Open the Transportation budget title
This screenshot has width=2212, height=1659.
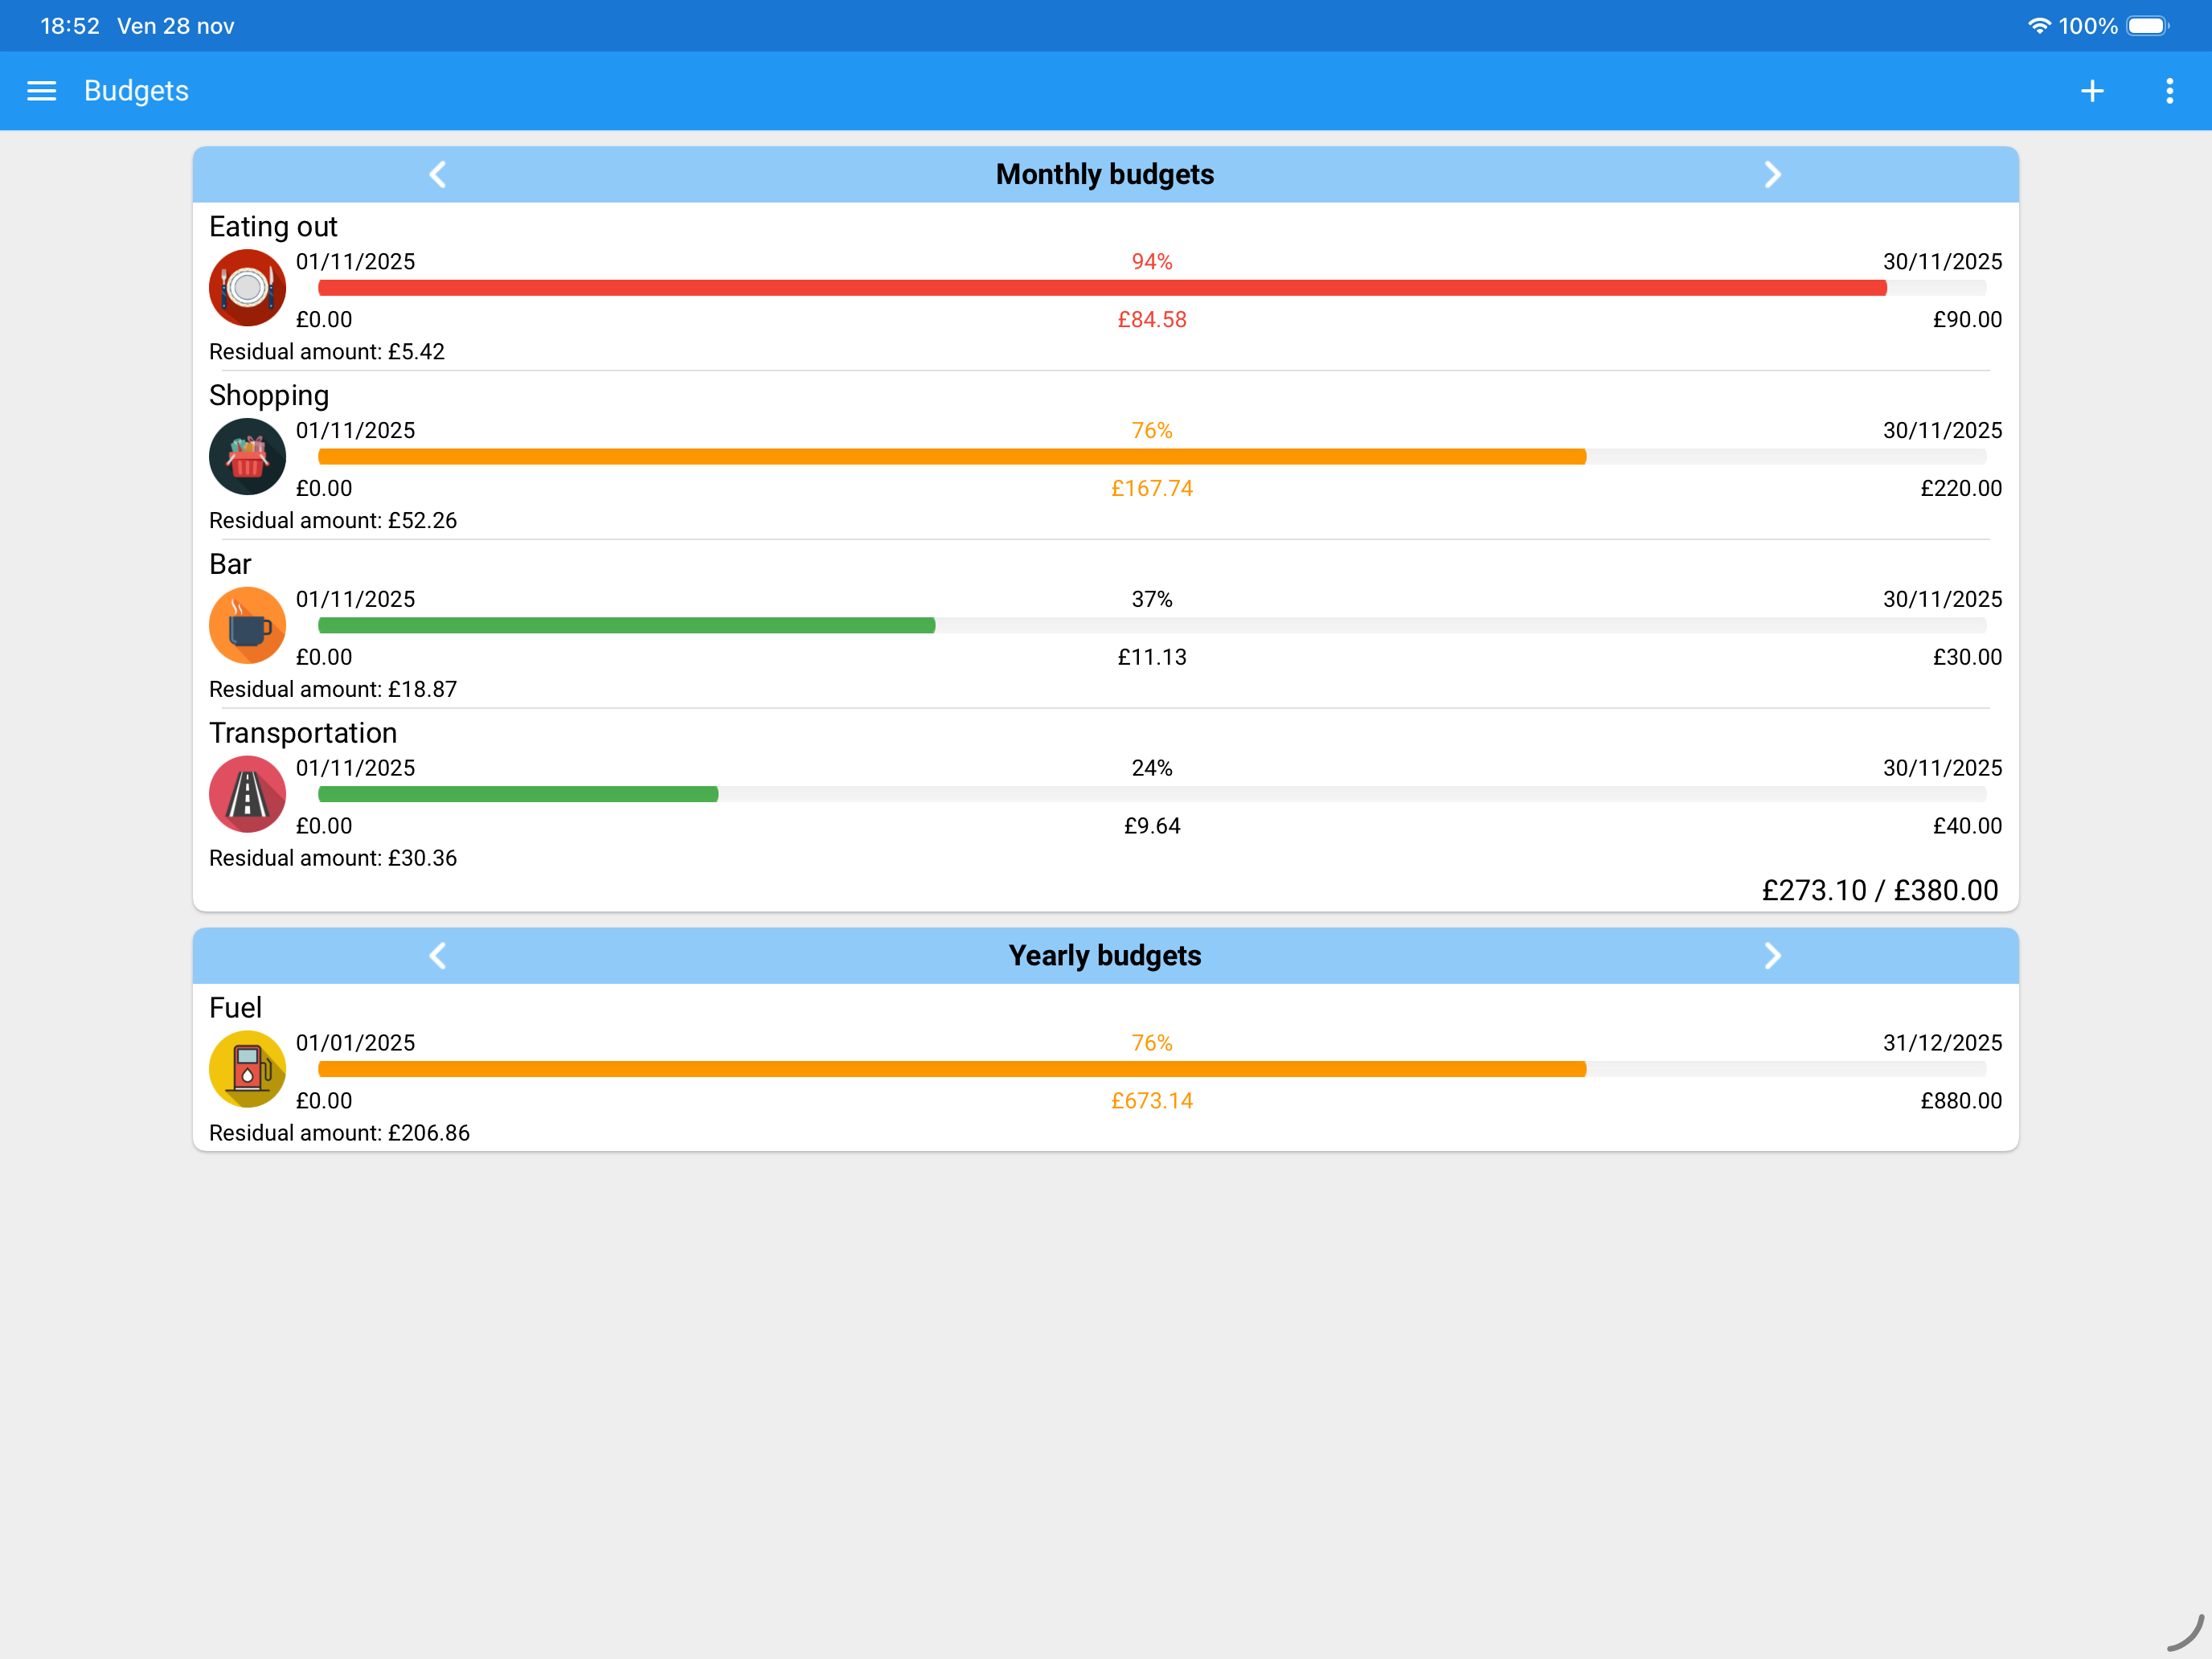pyautogui.click(x=303, y=733)
